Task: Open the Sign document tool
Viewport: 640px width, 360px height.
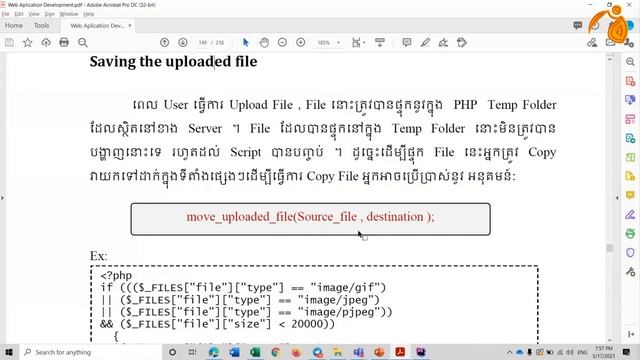Action: 443,42
